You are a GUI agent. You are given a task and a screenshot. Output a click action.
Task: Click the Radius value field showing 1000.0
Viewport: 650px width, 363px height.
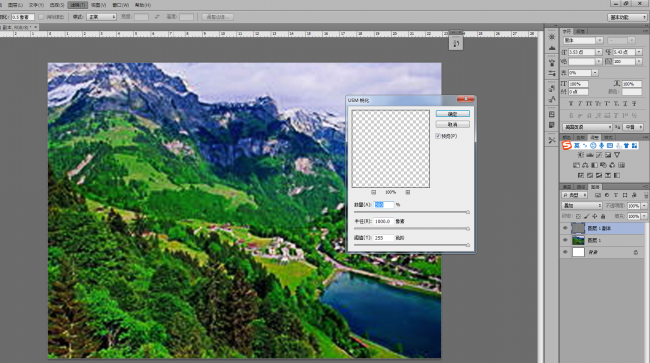[x=383, y=221]
